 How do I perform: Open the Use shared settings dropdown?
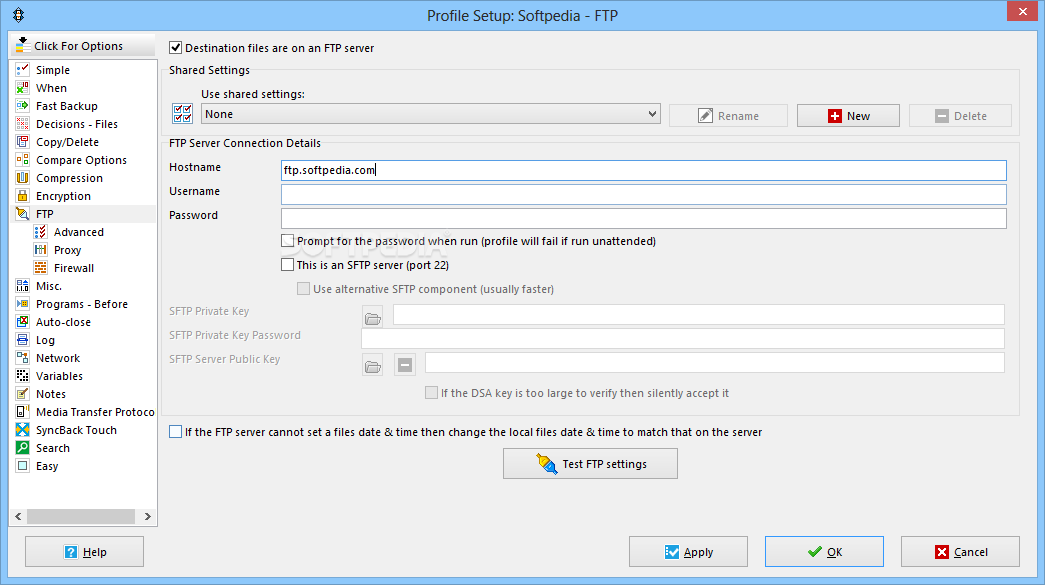point(431,114)
